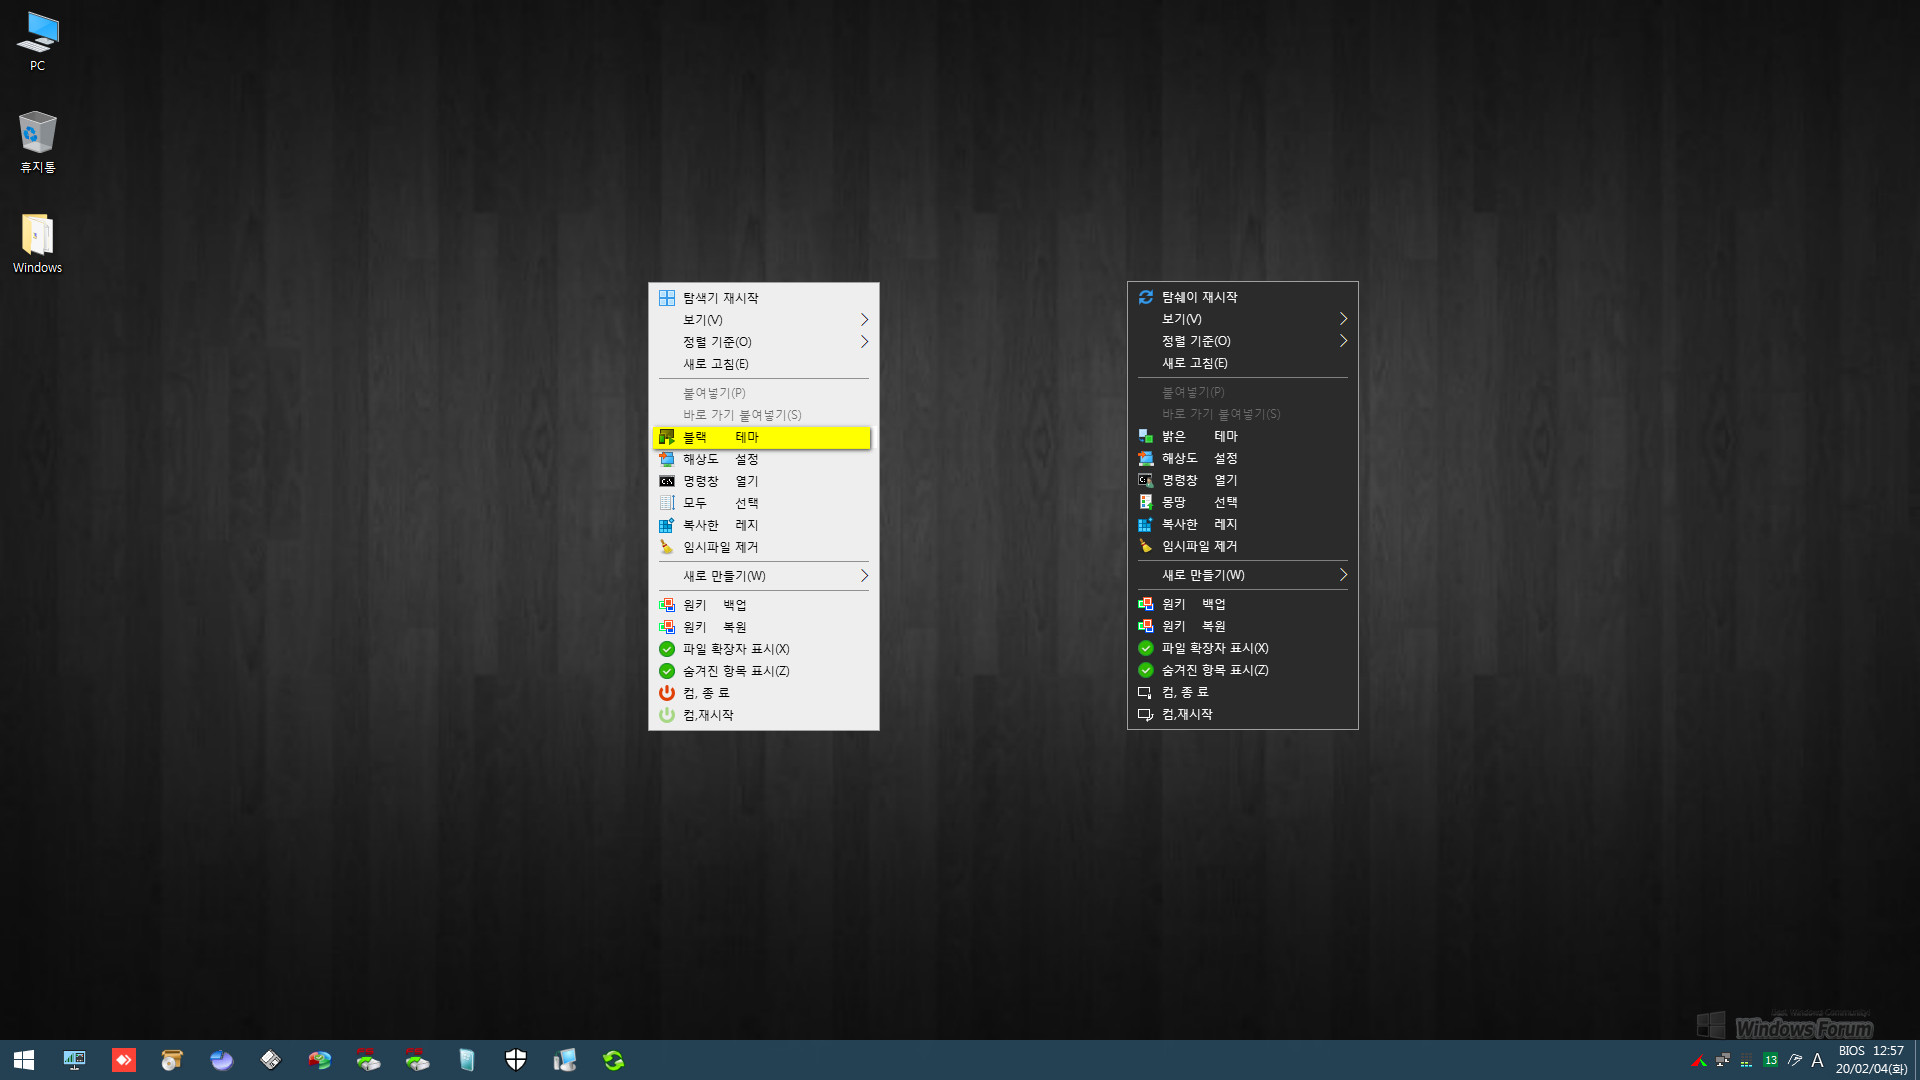Click 컴,재시작 in the dark menu
The image size is (1920, 1080).
pos(1242,714)
